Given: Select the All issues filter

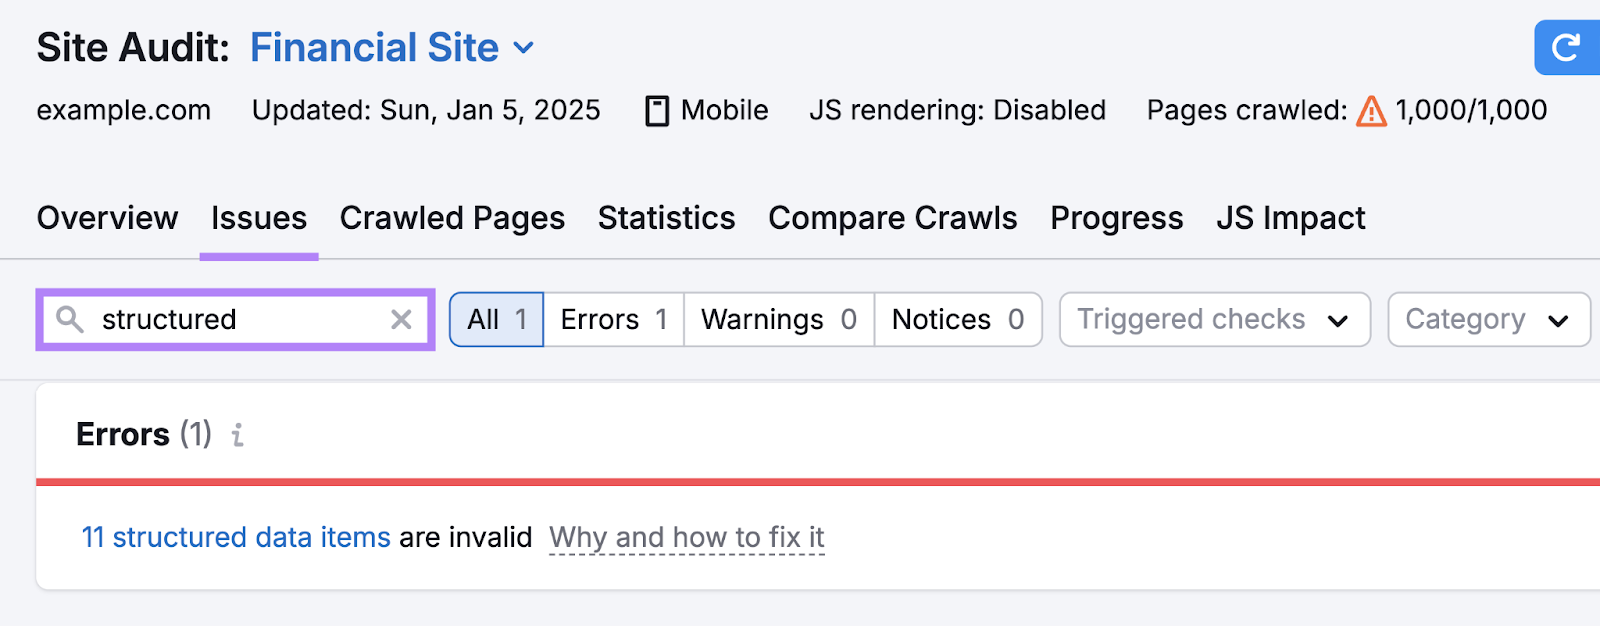Looking at the screenshot, I should click(496, 319).
